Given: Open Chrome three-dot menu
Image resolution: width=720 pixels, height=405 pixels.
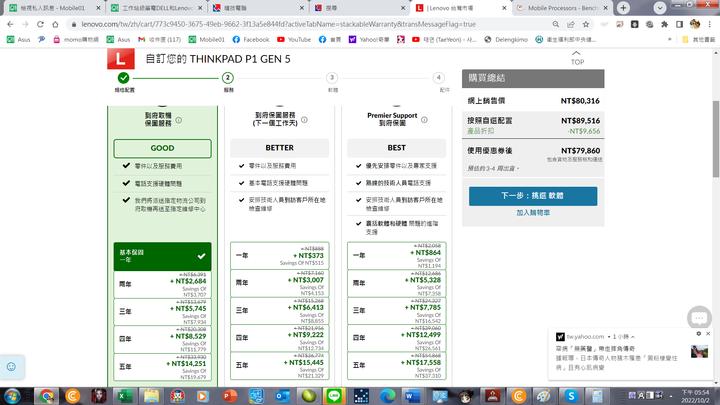Looking at the screenshot, I should pos(710,24).
